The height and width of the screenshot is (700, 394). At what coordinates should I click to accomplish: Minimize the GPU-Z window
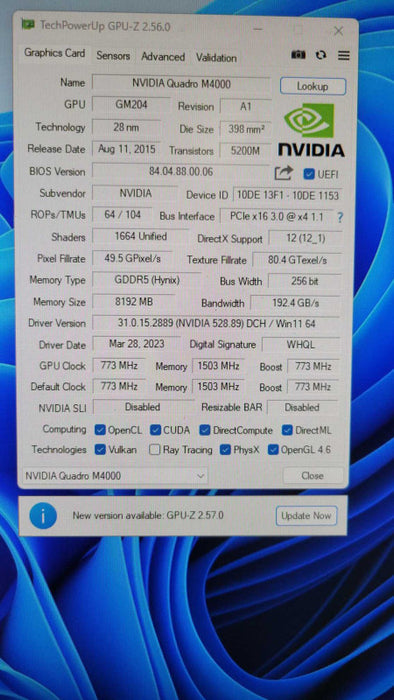(258, 29)
